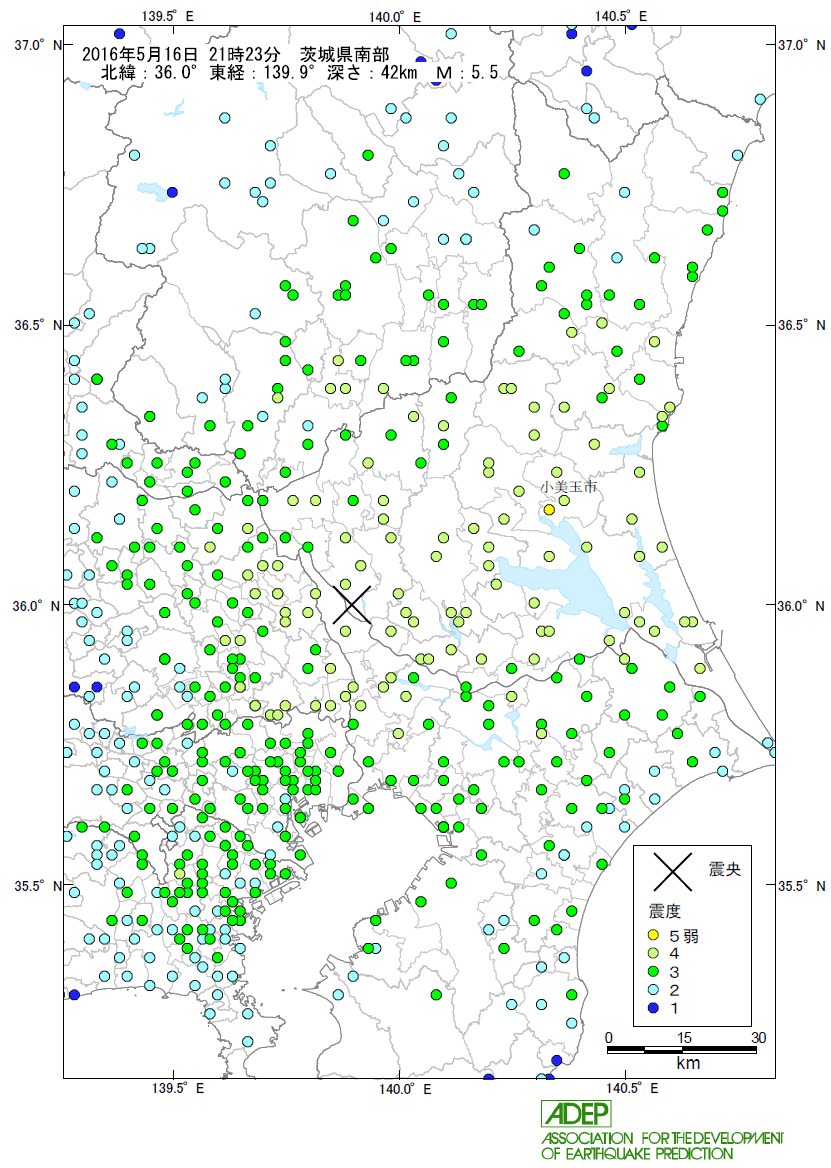Click the date title 2016年5月16日 21時23分
This screenshot has width=831, height=1168.
181,54
